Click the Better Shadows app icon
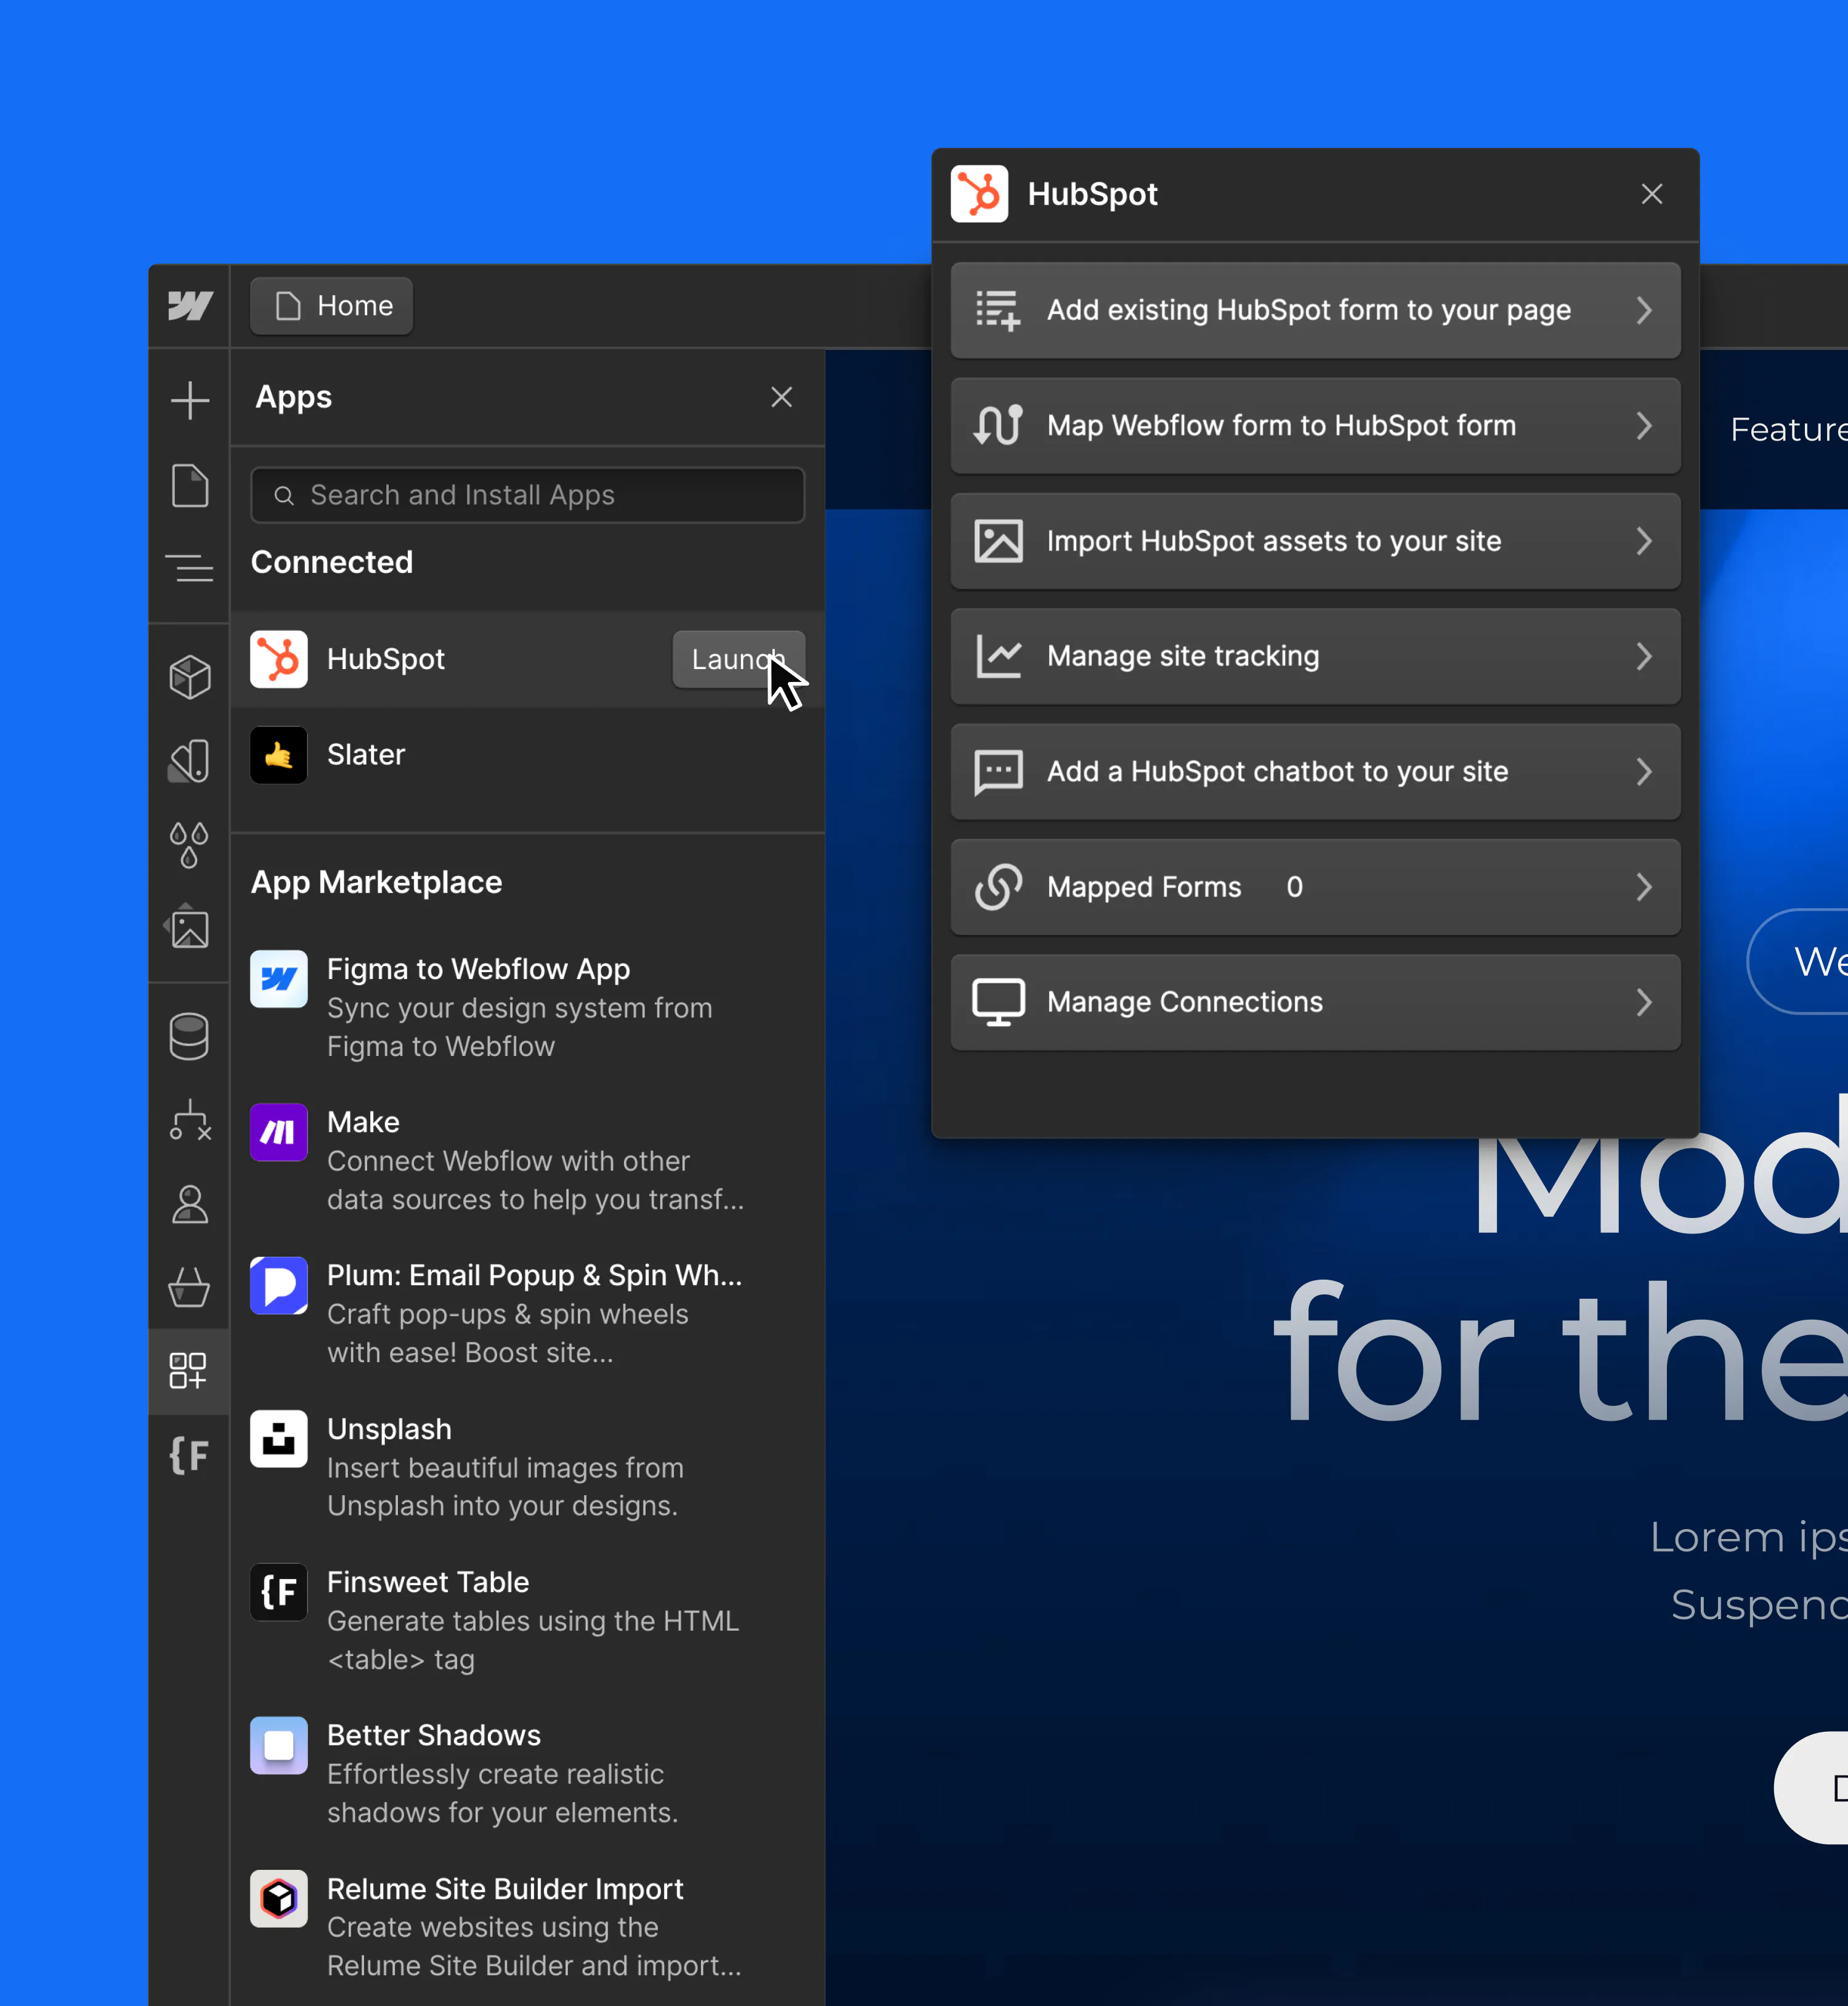This screenshot has width=1848, height=2006. (279, 1745)
